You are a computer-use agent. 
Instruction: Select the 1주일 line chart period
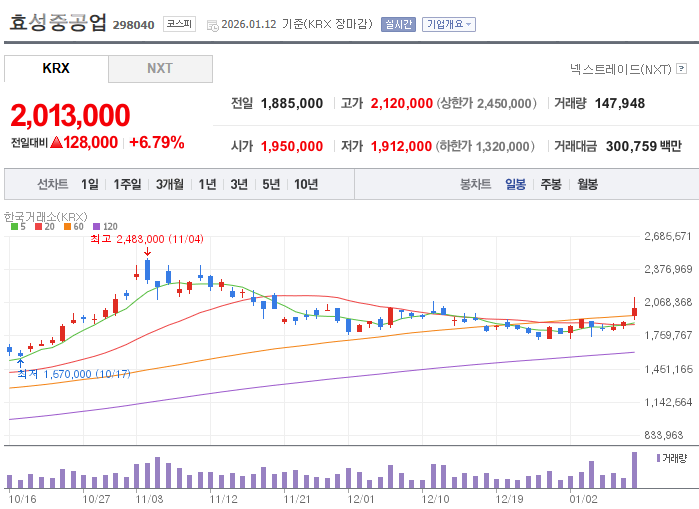click(127, 184)
